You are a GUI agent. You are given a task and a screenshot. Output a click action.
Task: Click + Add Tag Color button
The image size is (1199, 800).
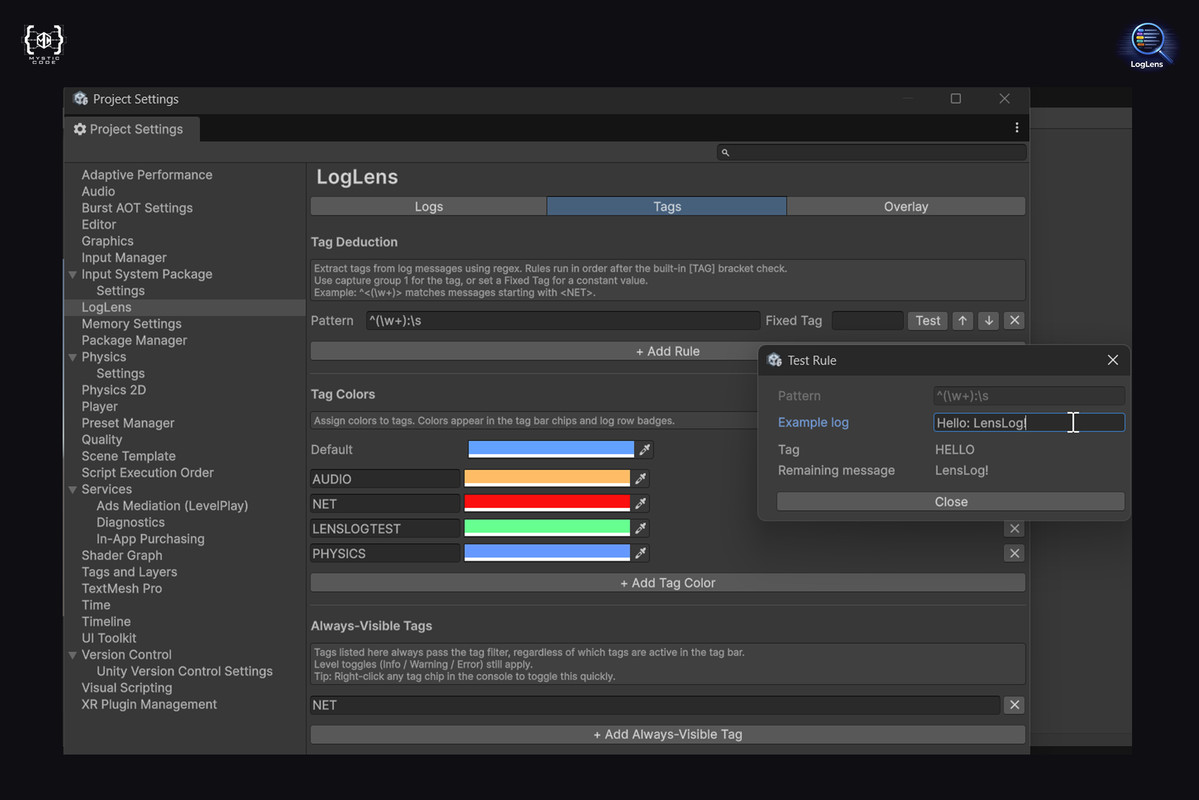(x=668, y=583)
